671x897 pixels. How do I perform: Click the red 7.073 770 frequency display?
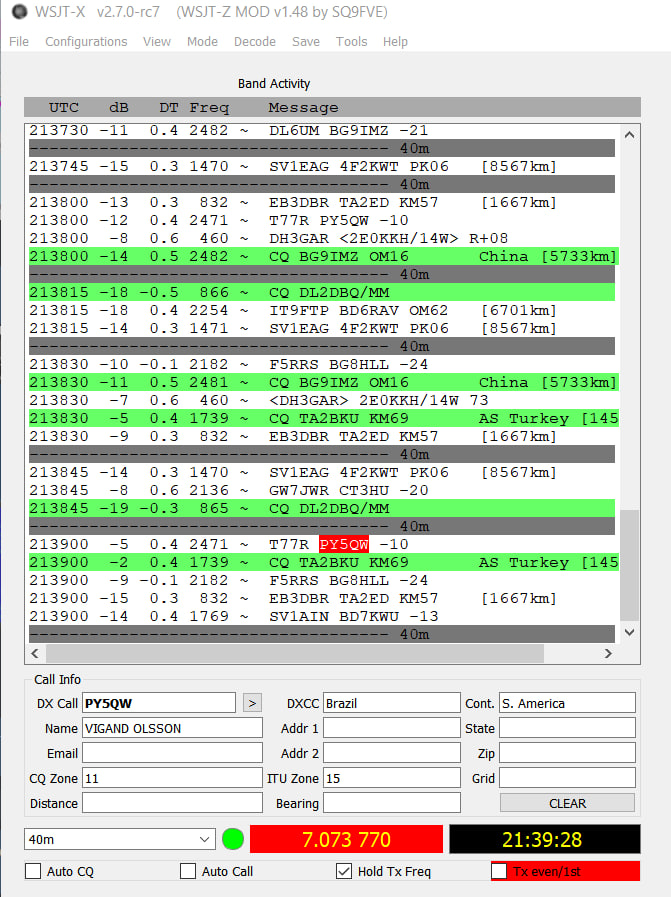click(346, 839)
